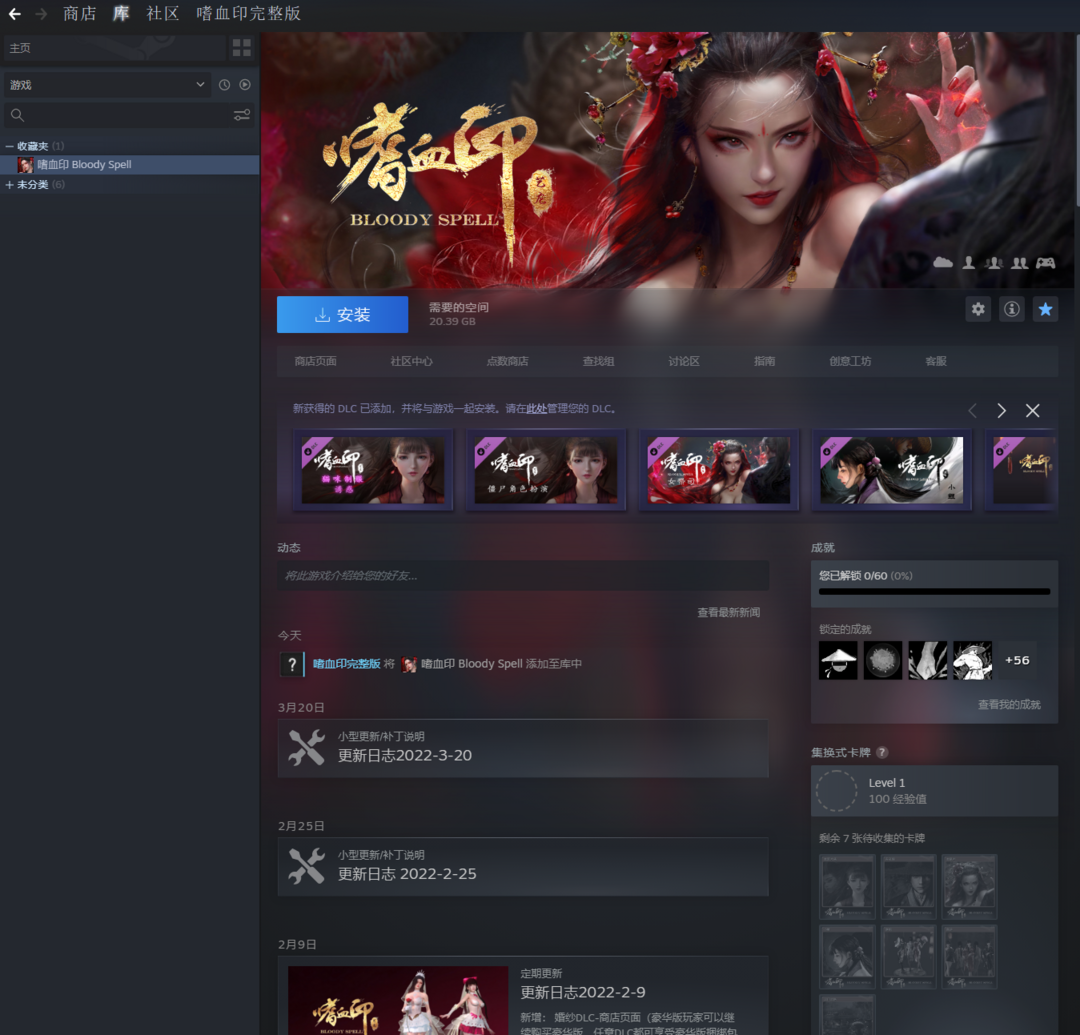Click the 安装 install button
Viewport: 1080px width, 1035px height.
pos(342,315)
